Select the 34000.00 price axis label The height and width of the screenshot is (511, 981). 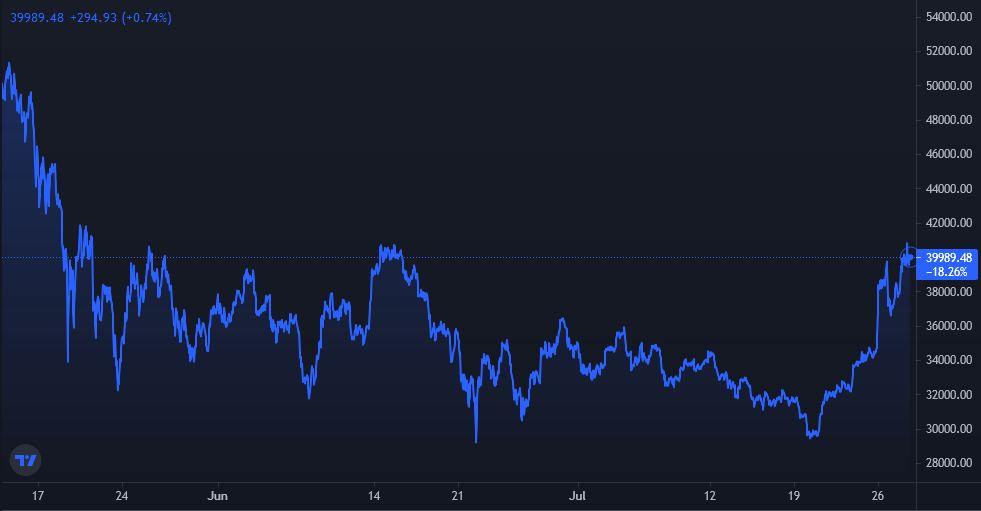(948, 360)
